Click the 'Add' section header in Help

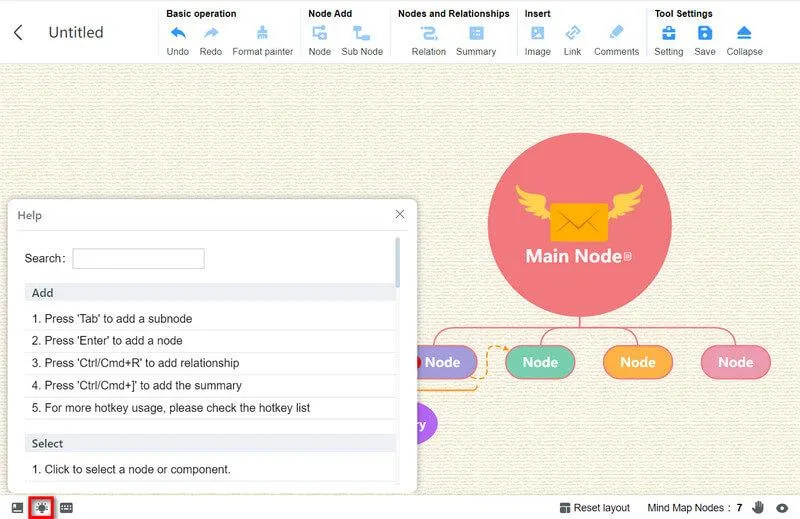click(210, 293)
